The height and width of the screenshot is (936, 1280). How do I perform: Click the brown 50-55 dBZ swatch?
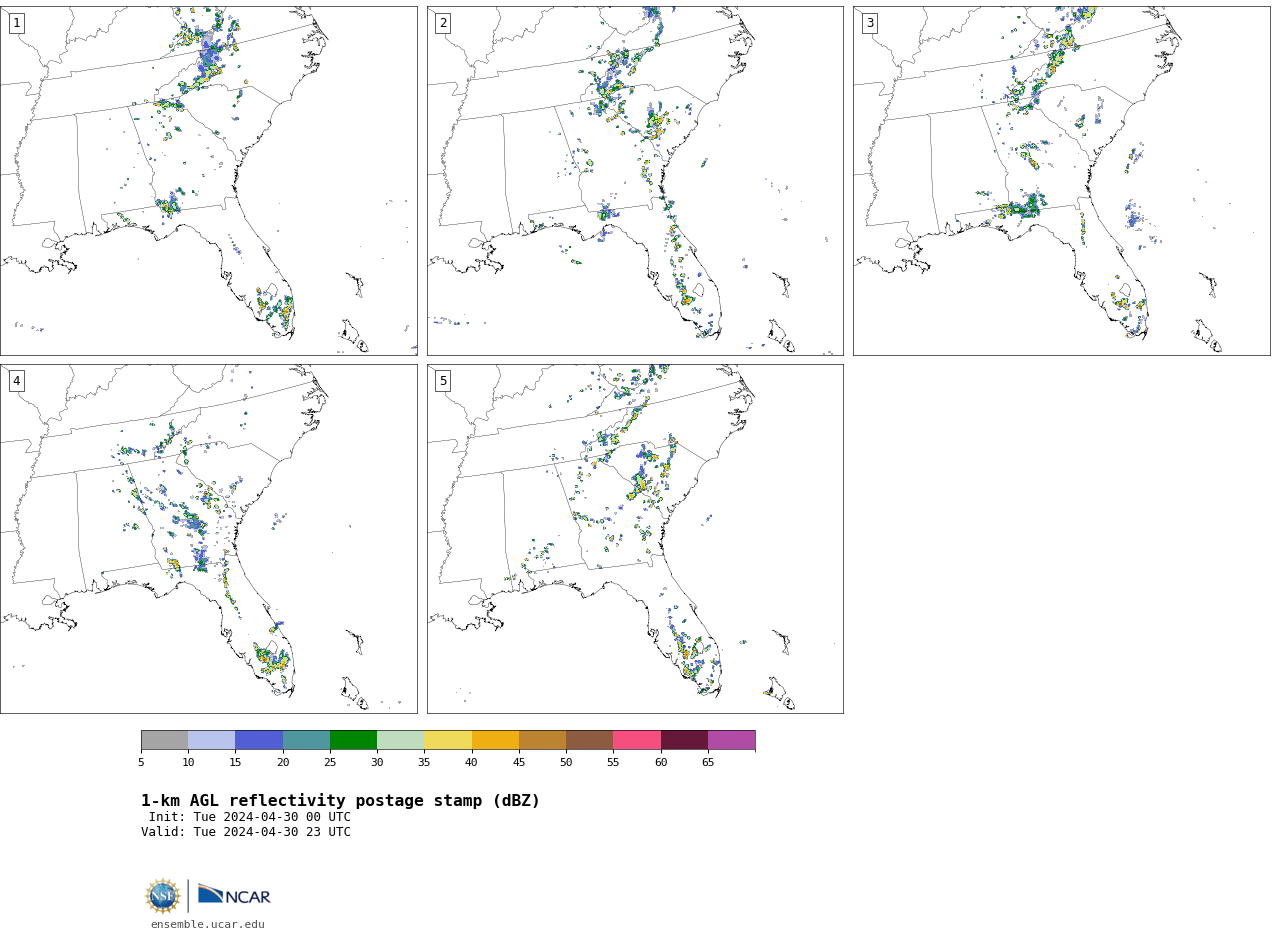[x=589, y=740]
